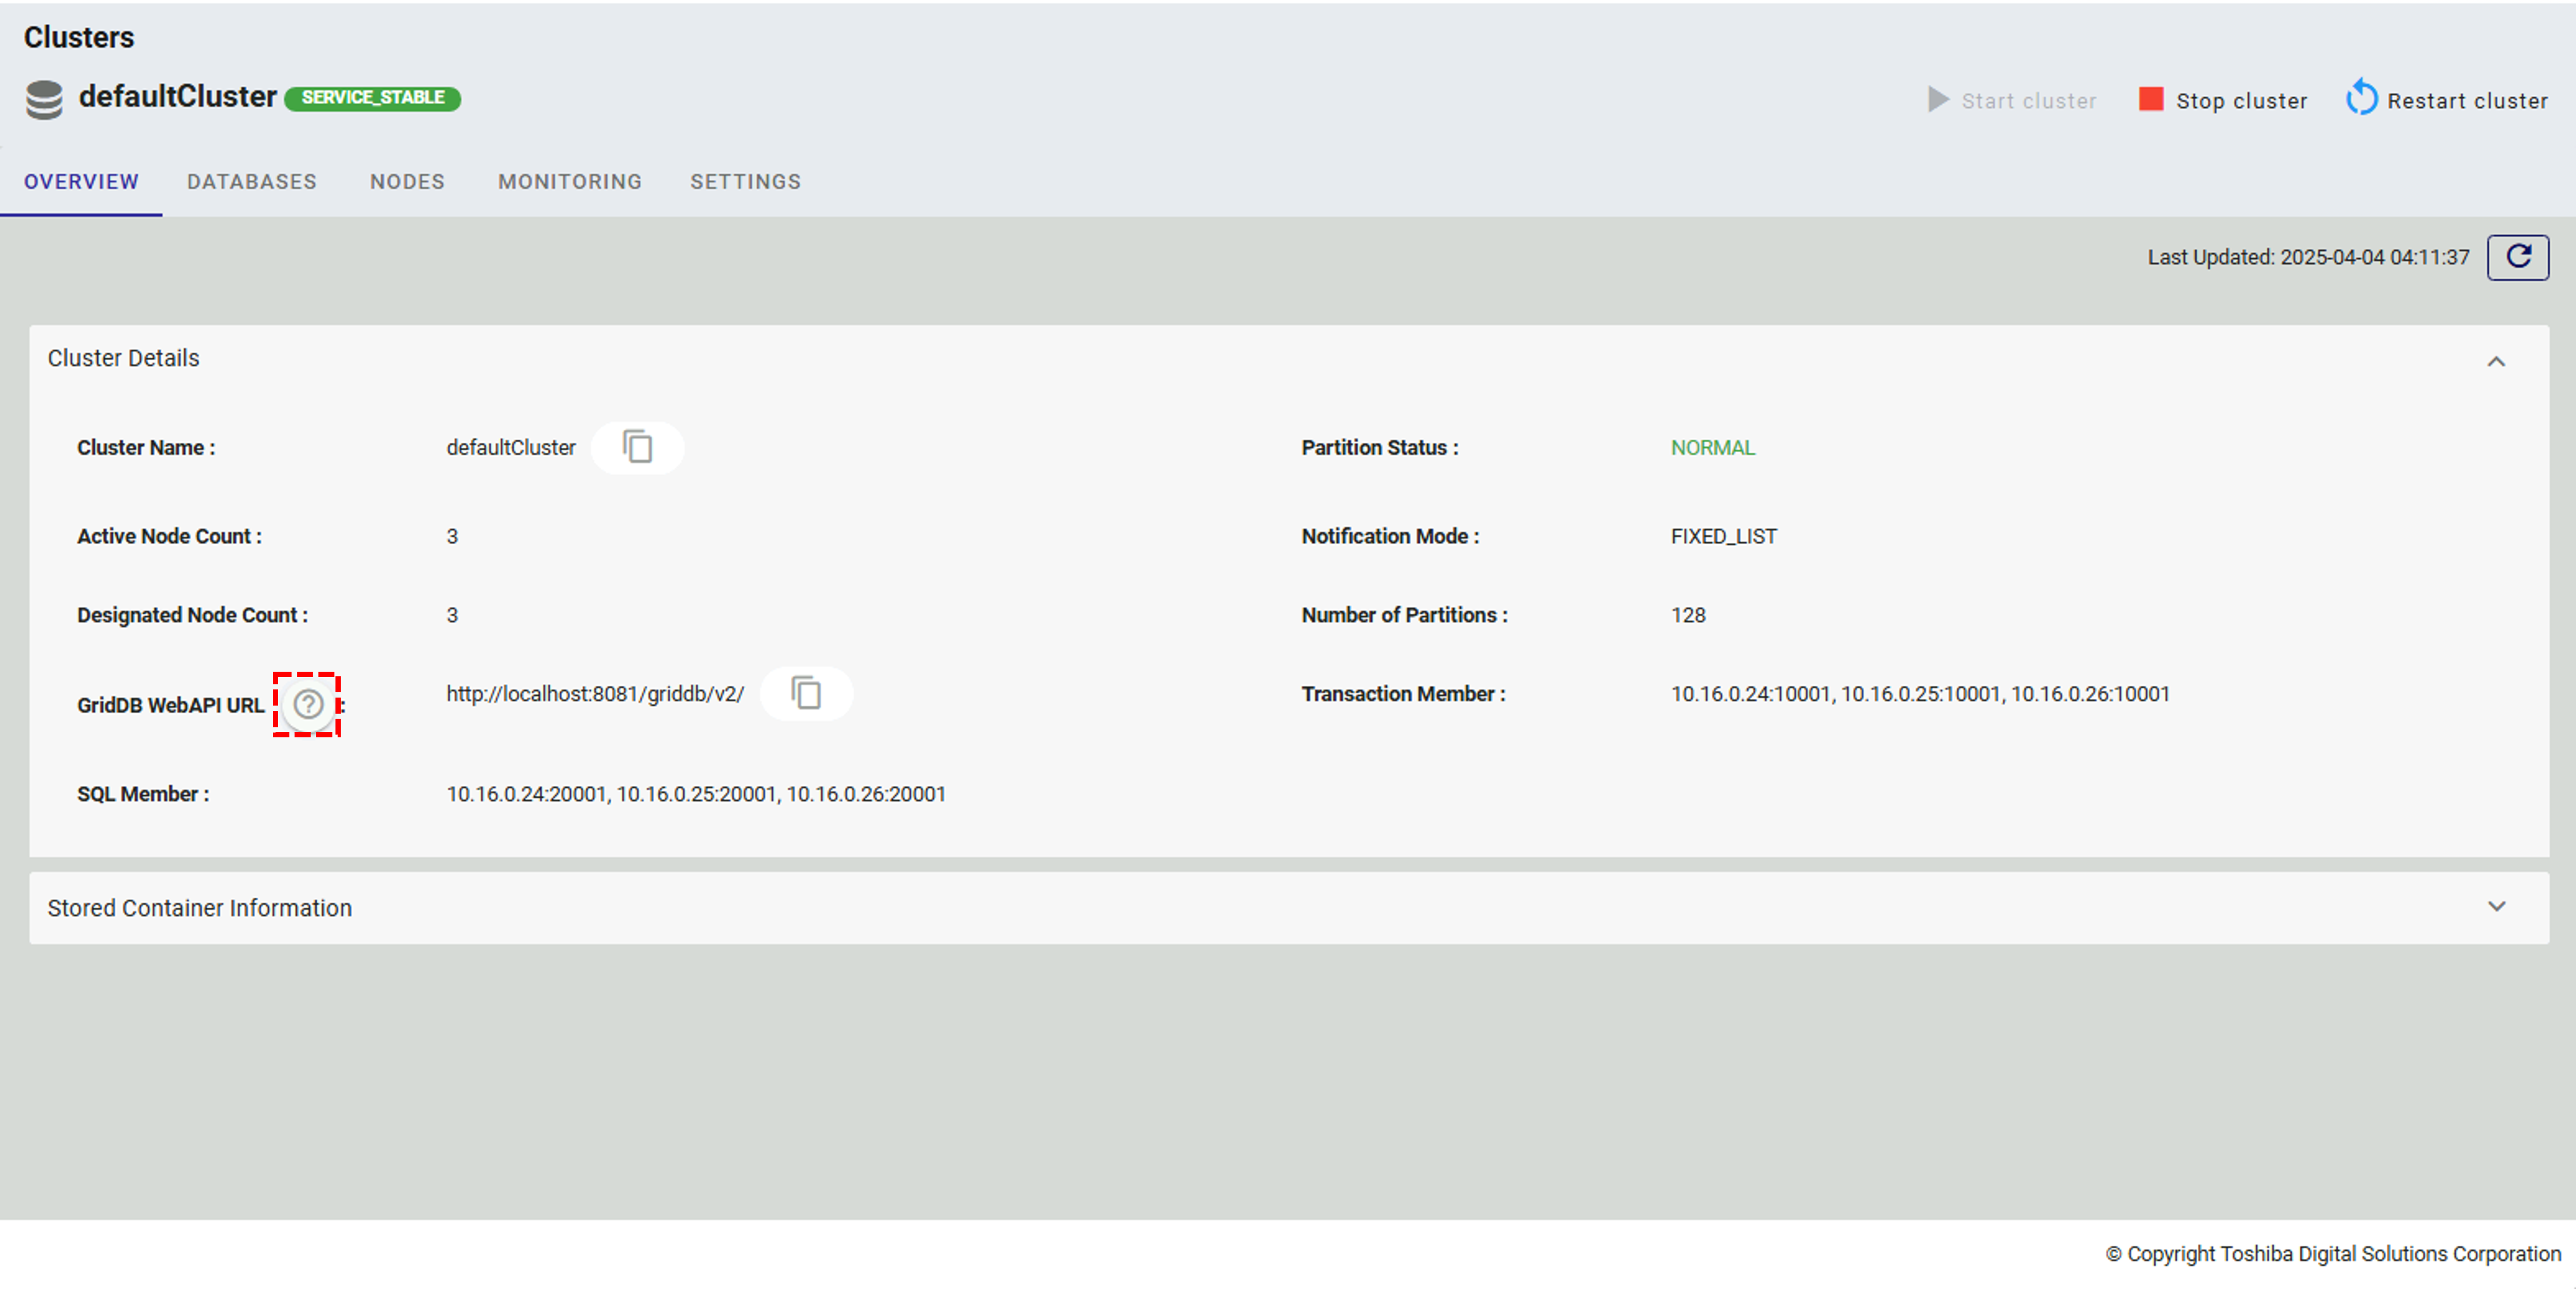The height and width of the screenshot is (1289, 2576).
Task: Click the SERVICE_STABLE status badge
Action: 372,98
